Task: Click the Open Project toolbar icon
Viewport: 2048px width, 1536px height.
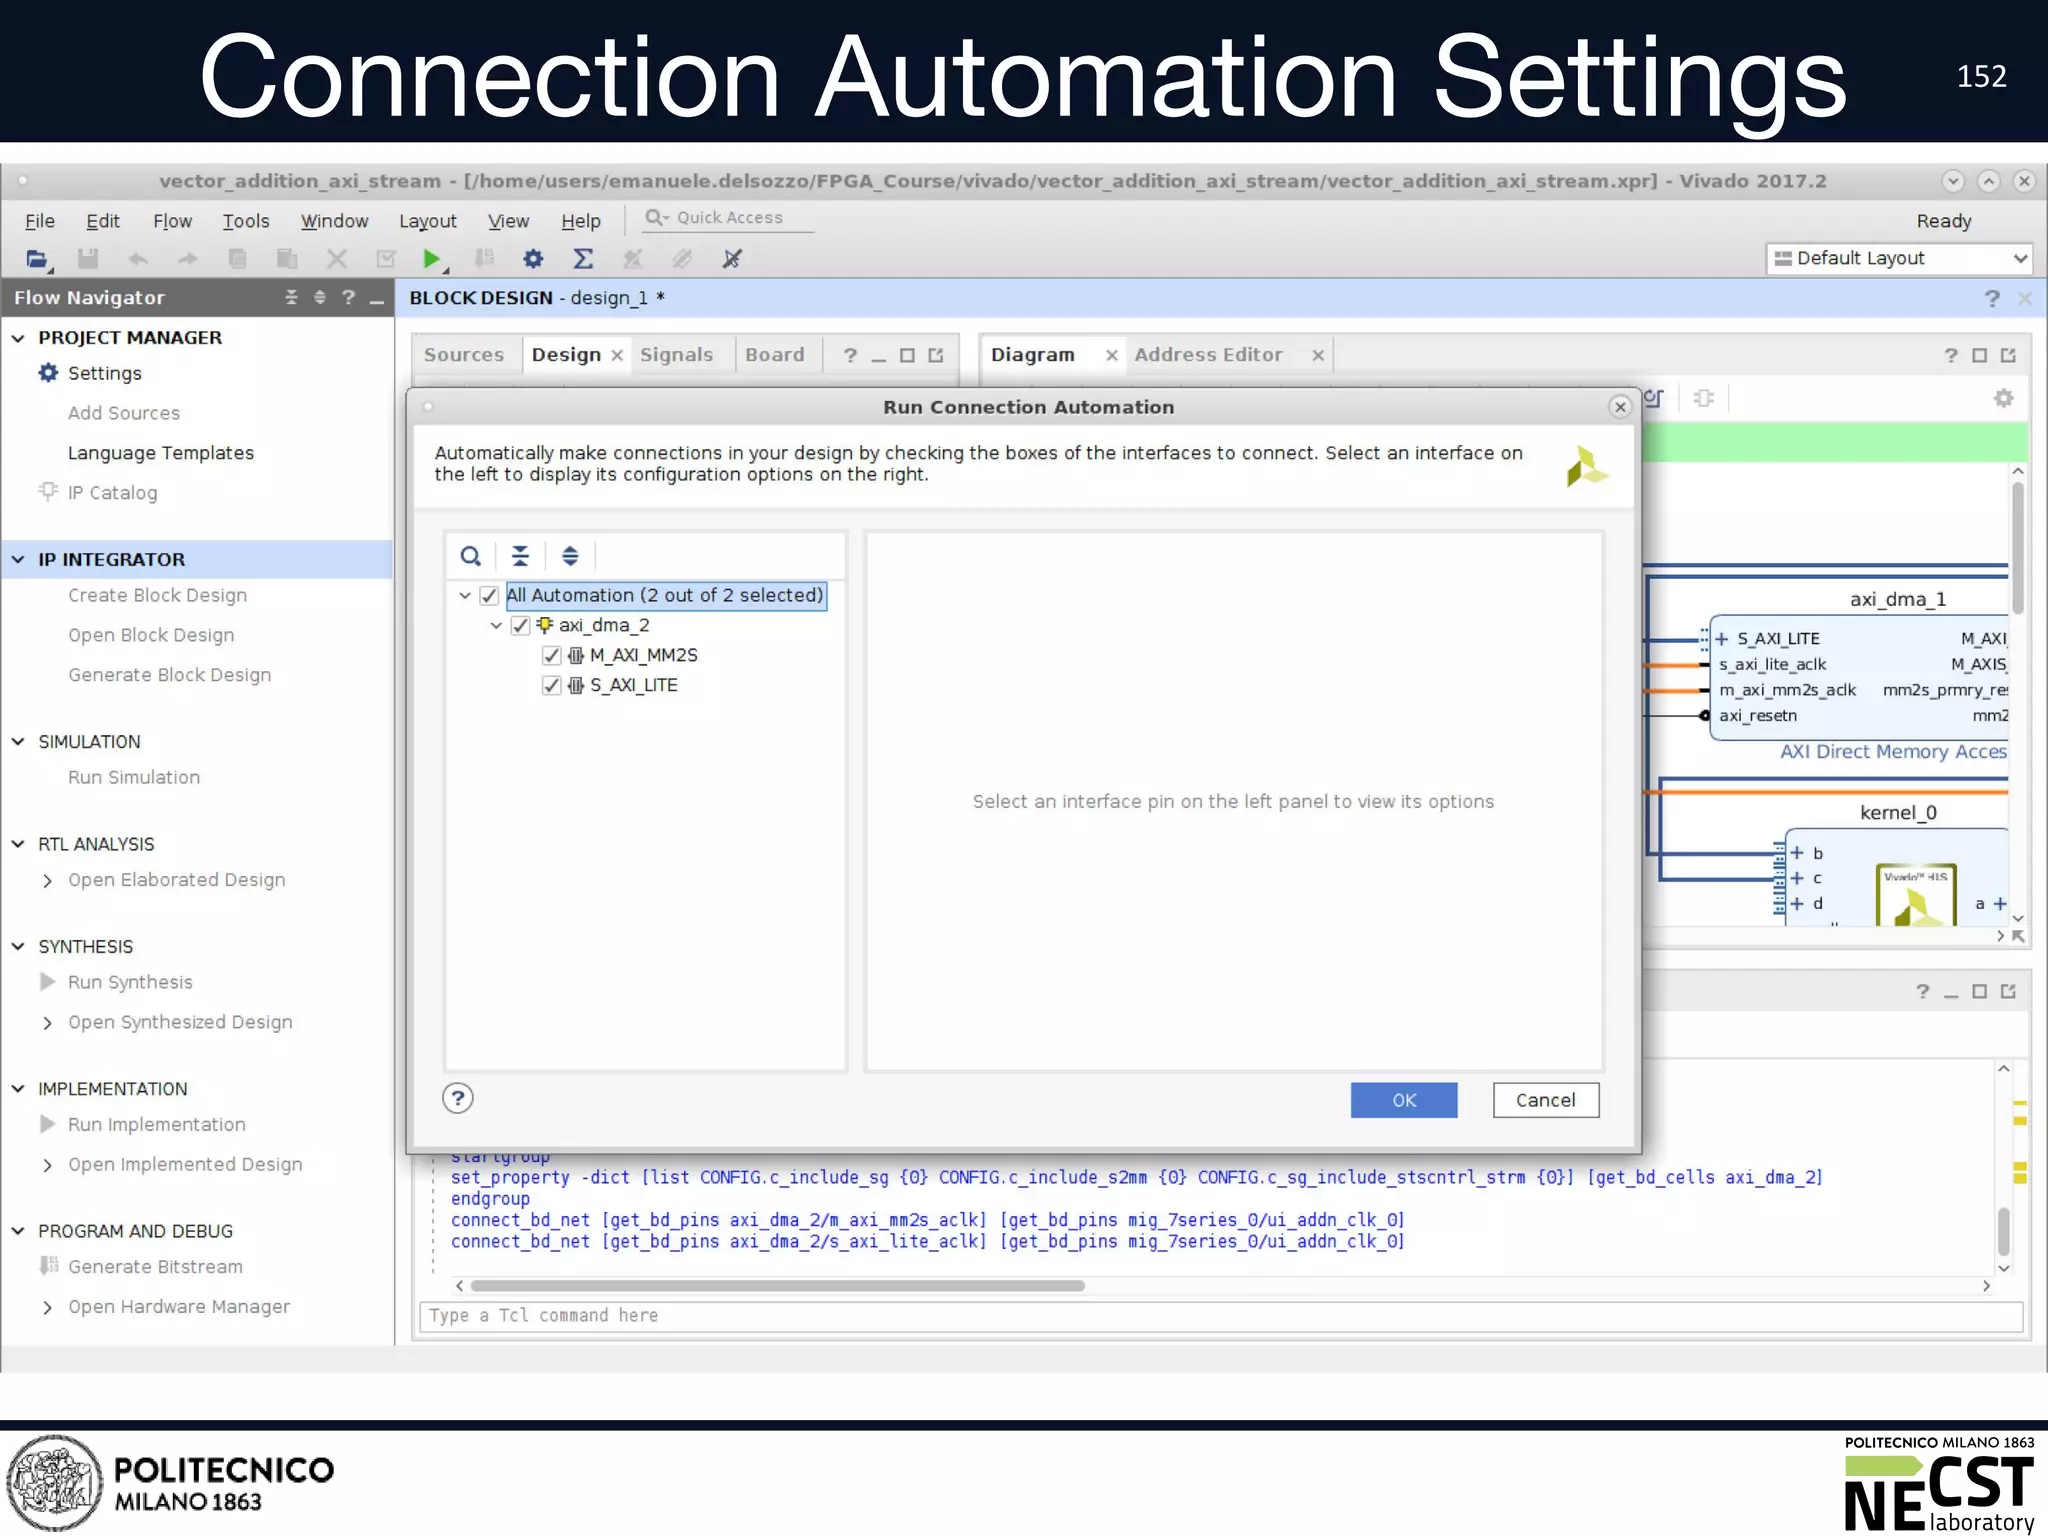Action: pyautogui.click(x=37, y=259)
